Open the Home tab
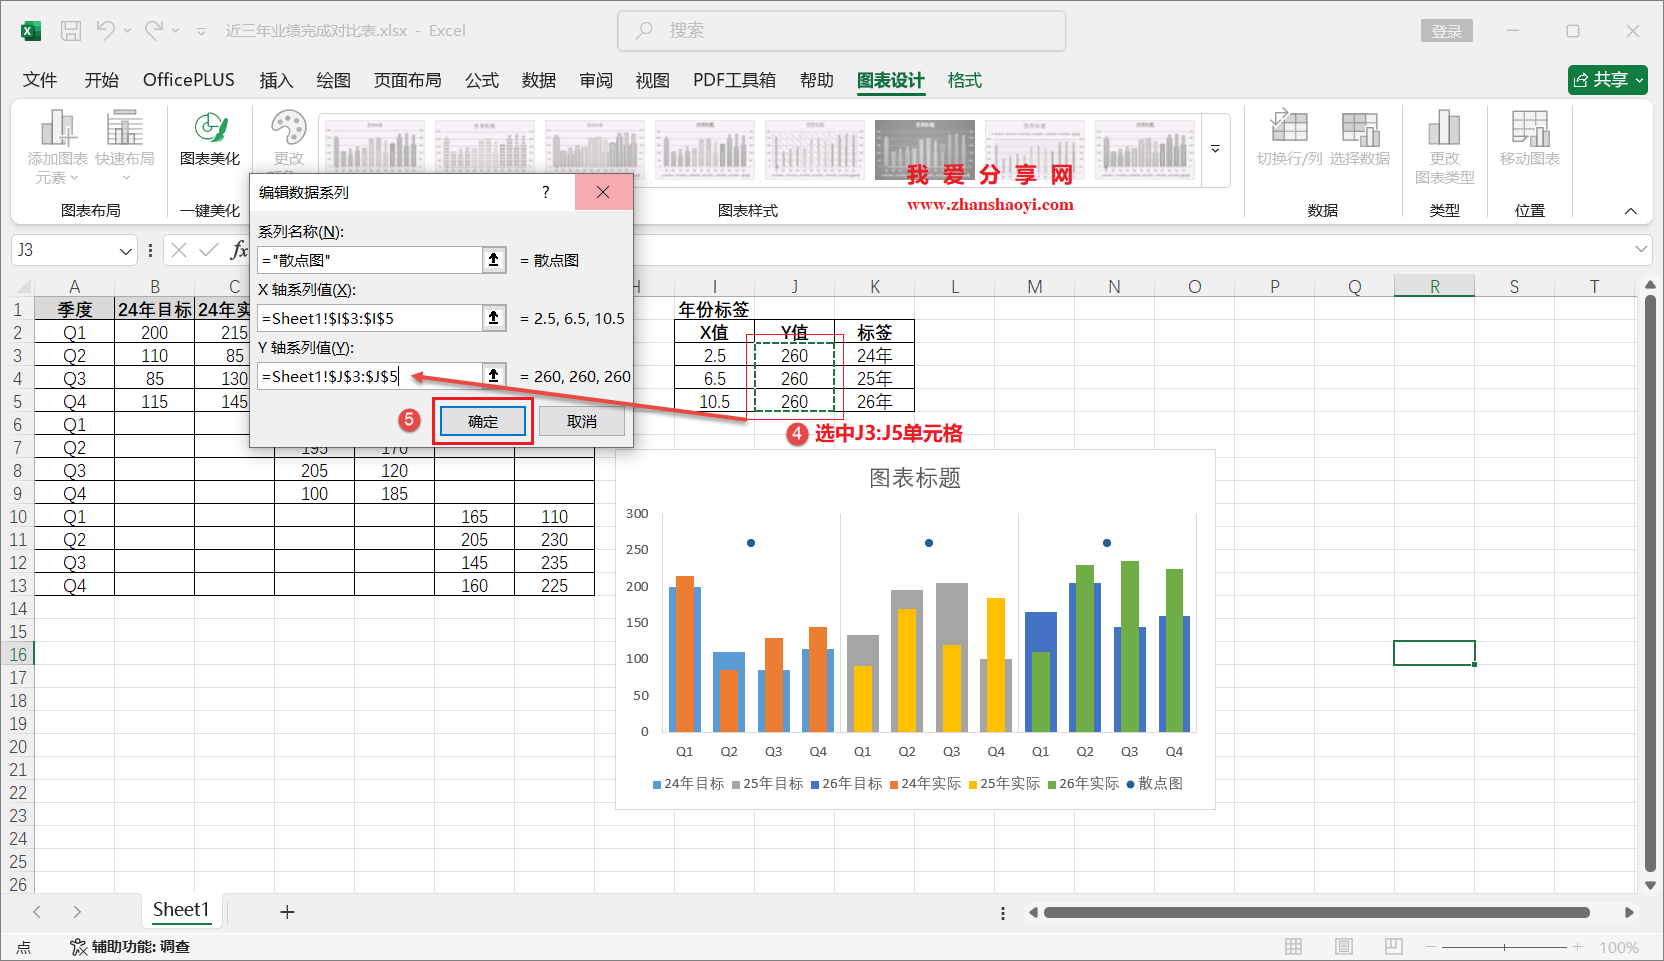The height and width of the screenshot is (961, 1664). click(101, 80)
